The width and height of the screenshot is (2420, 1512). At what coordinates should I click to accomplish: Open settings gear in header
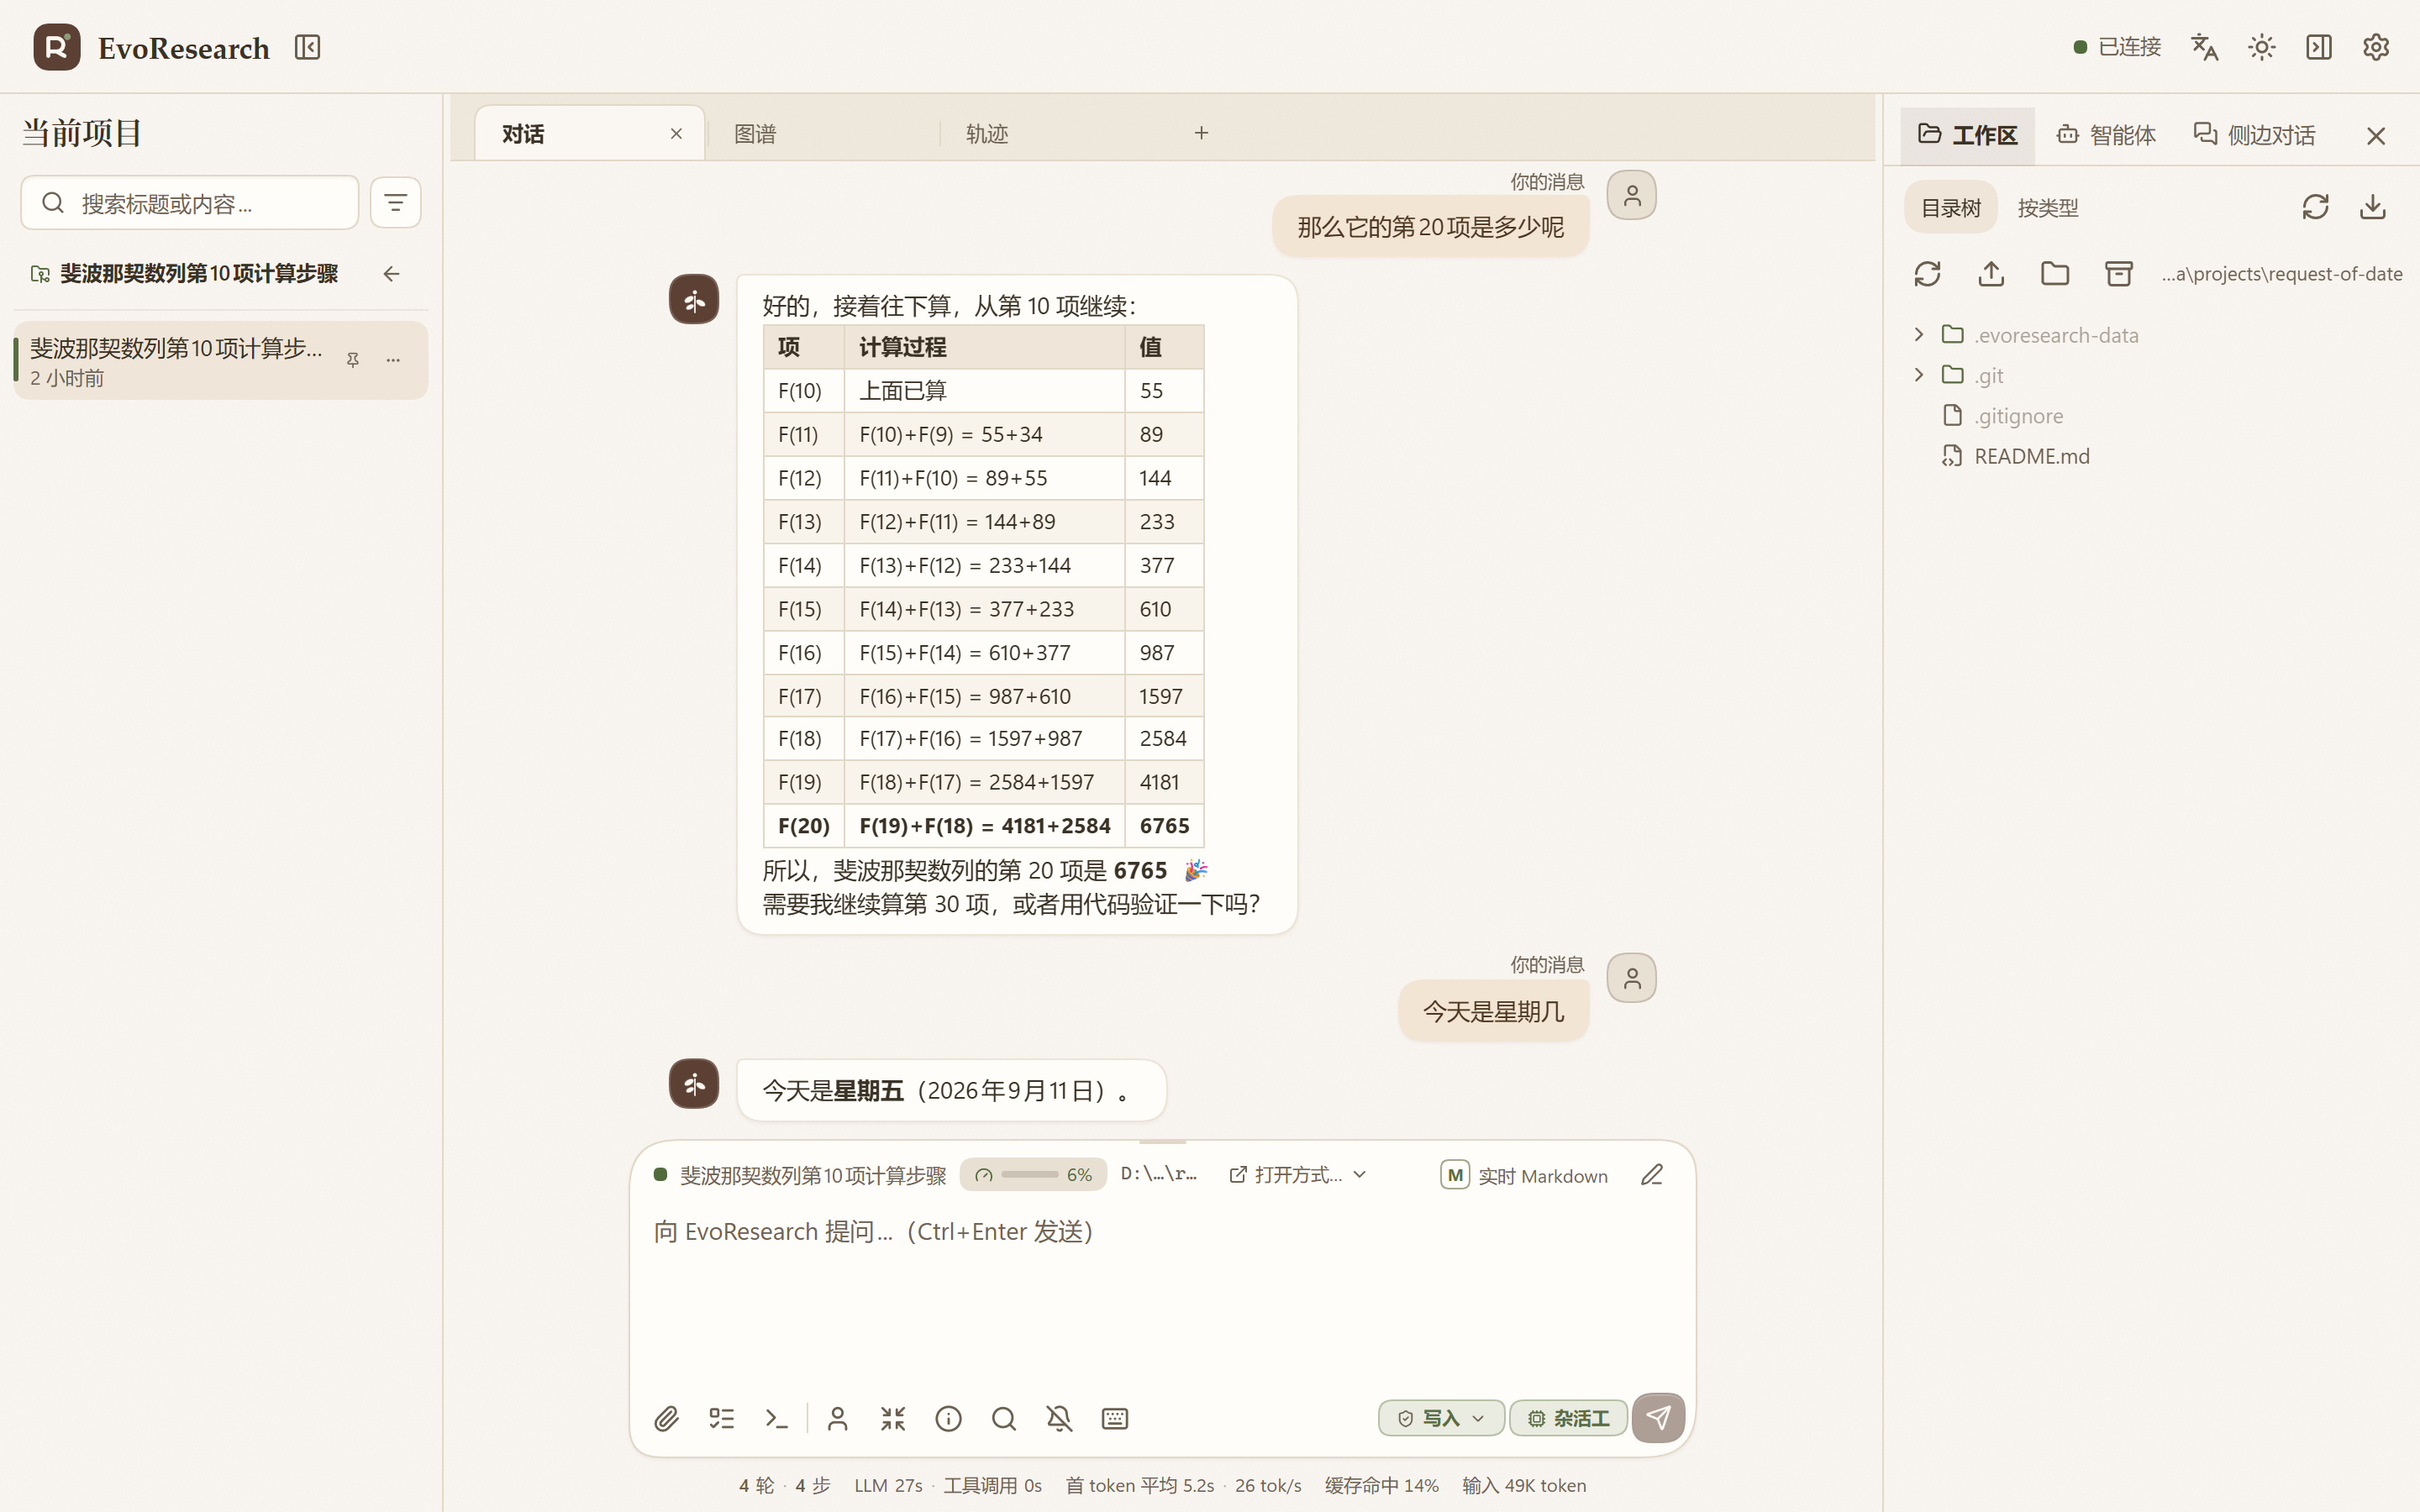(x=2375, y=47)
